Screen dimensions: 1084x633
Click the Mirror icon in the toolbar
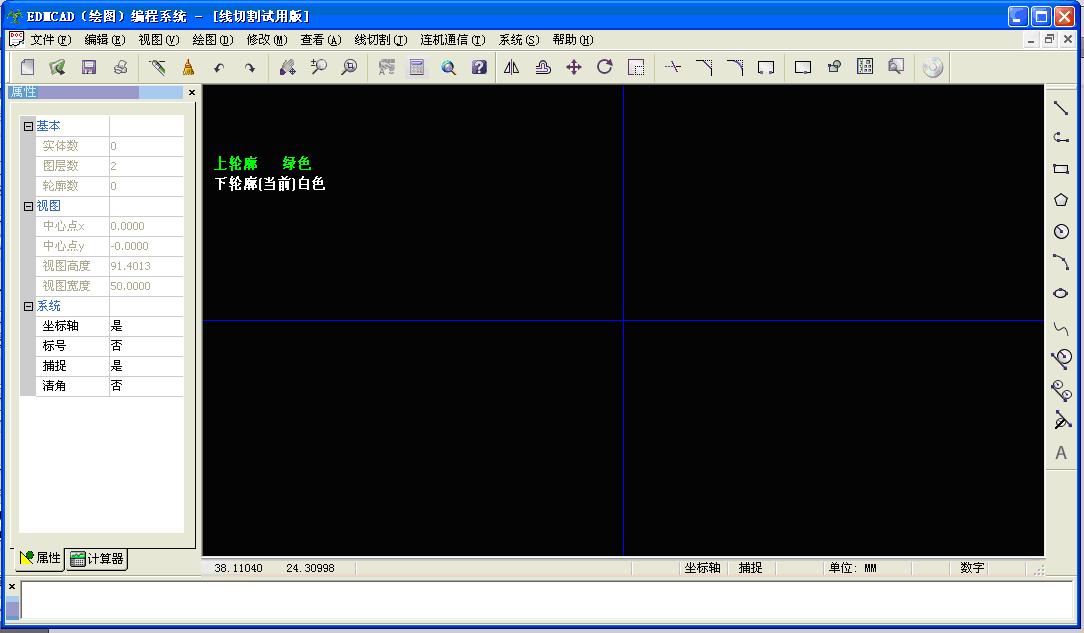click(511, 66)
